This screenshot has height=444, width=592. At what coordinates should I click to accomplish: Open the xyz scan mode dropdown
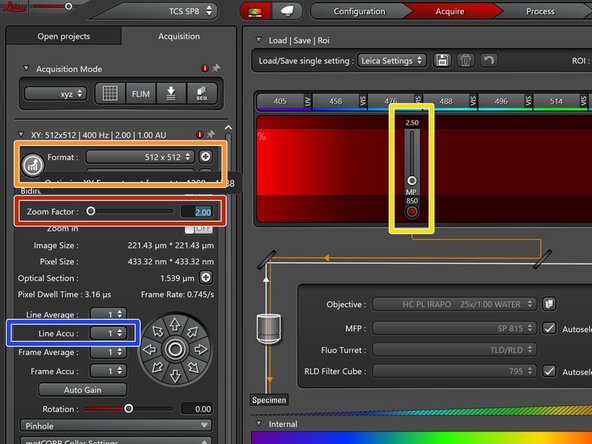[56, 94]
